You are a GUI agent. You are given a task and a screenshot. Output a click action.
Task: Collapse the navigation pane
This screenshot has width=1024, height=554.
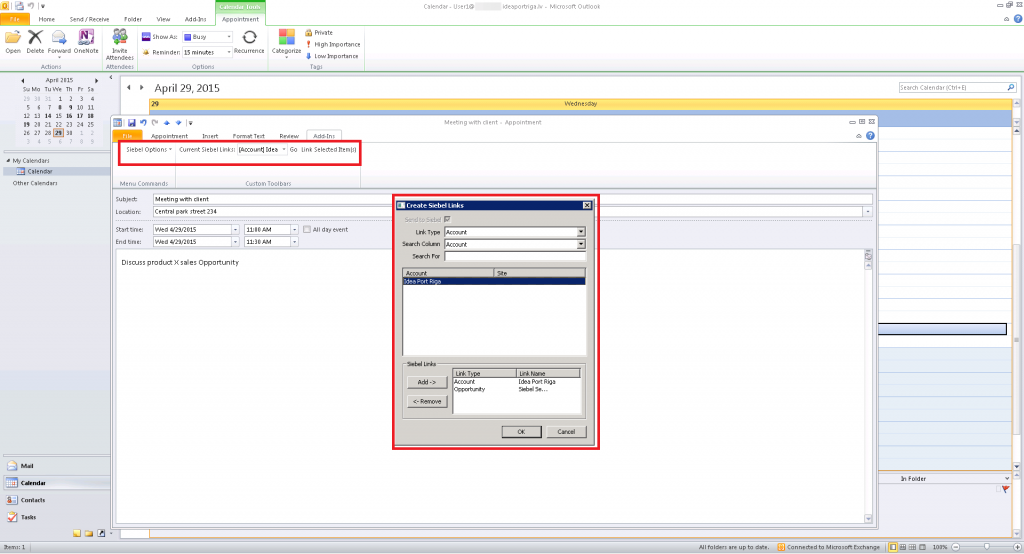[x=110, y=77]
